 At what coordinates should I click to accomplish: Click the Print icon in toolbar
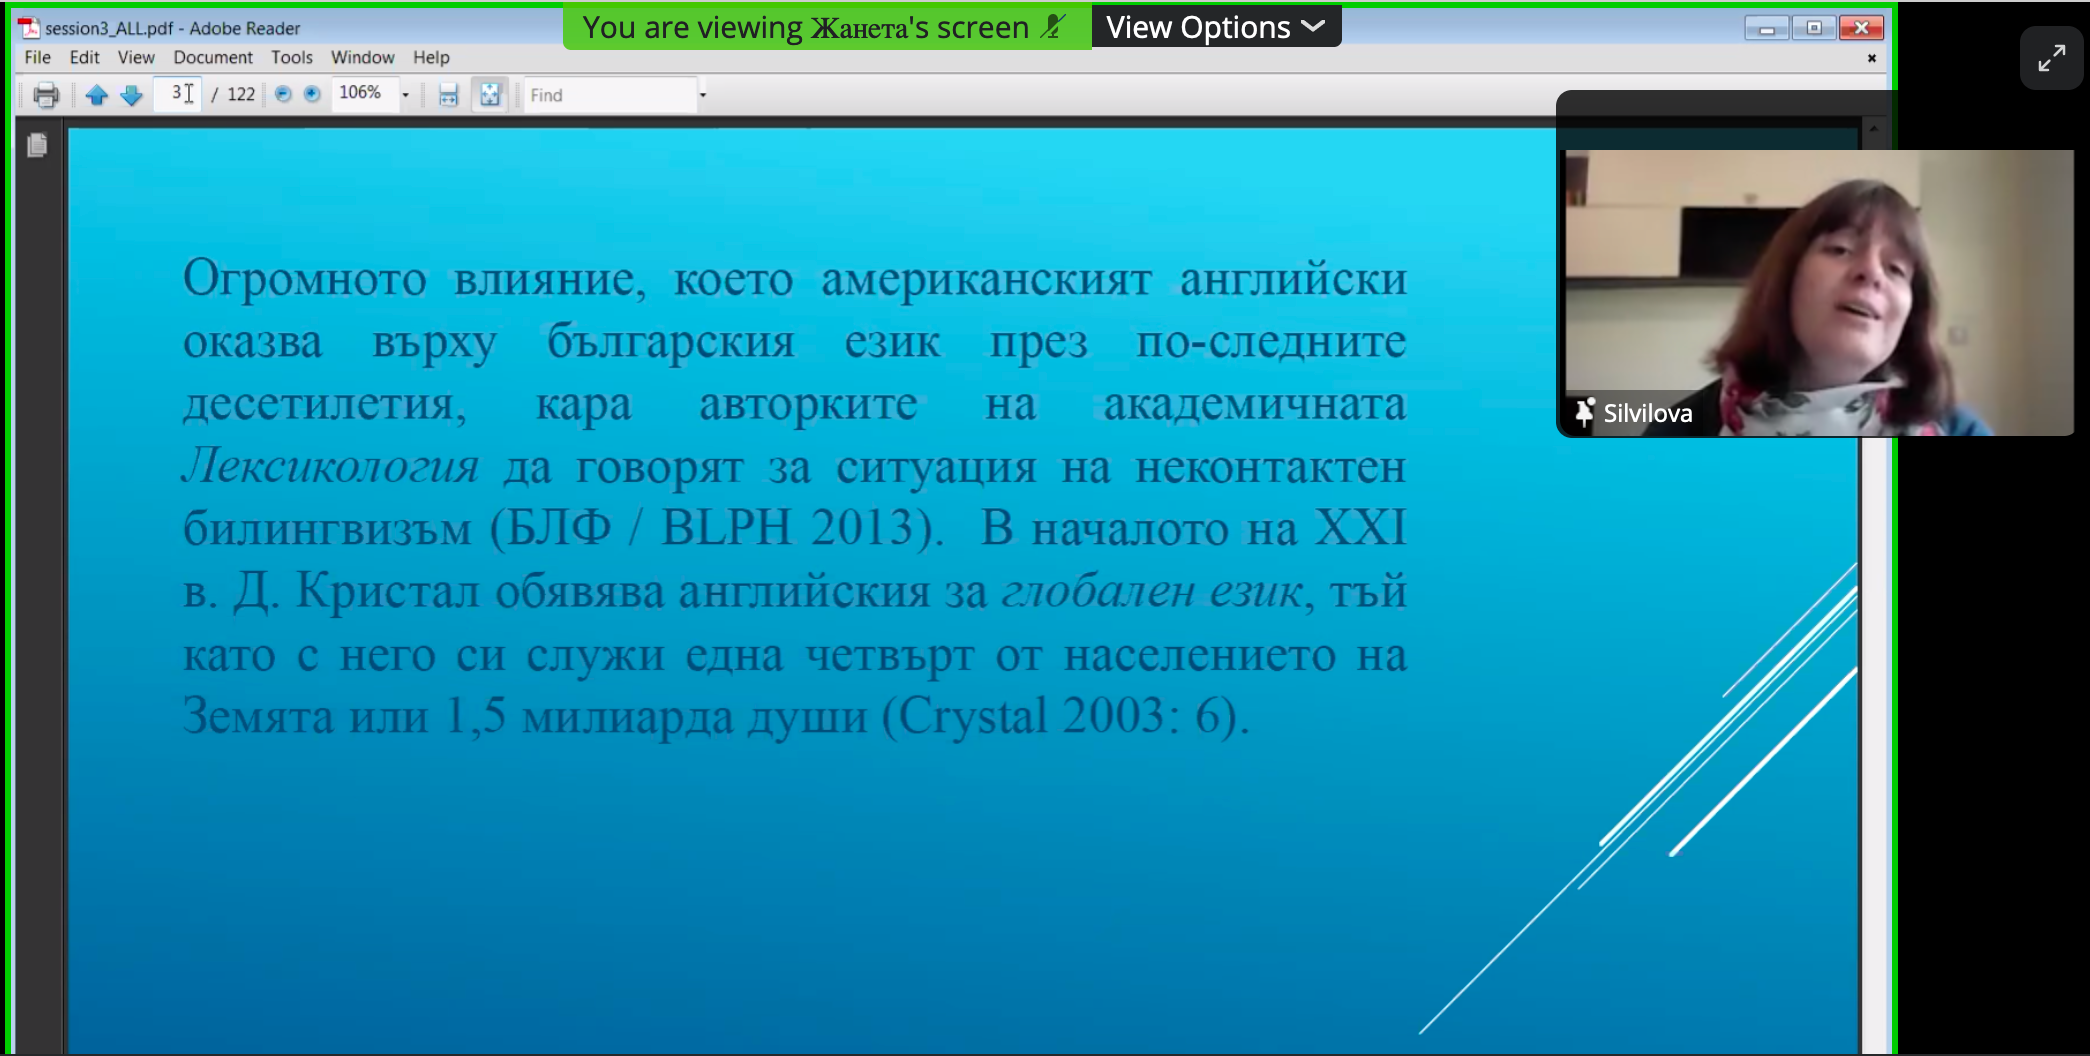(x=46, y=95)
